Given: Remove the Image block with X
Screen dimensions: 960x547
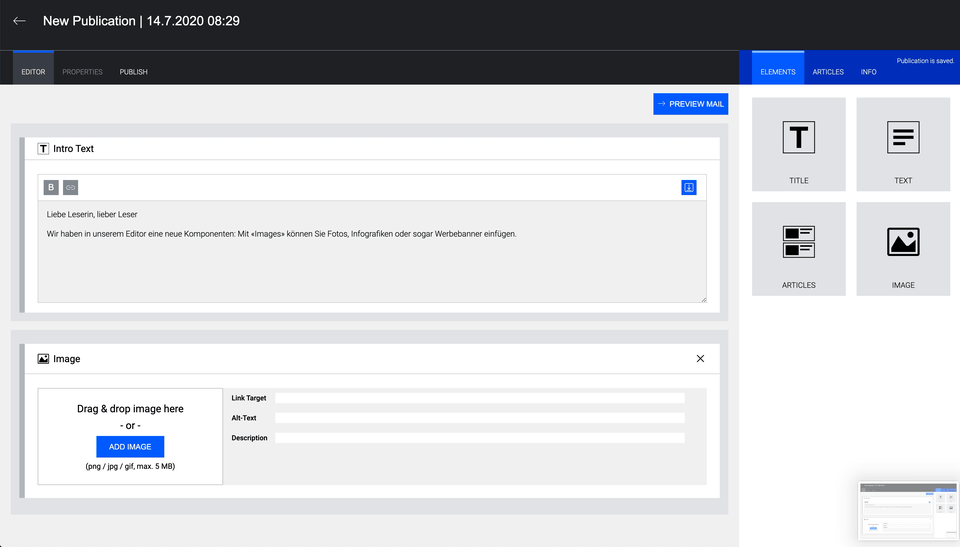Looking at the screenshot, I should [x=700, y=358].
